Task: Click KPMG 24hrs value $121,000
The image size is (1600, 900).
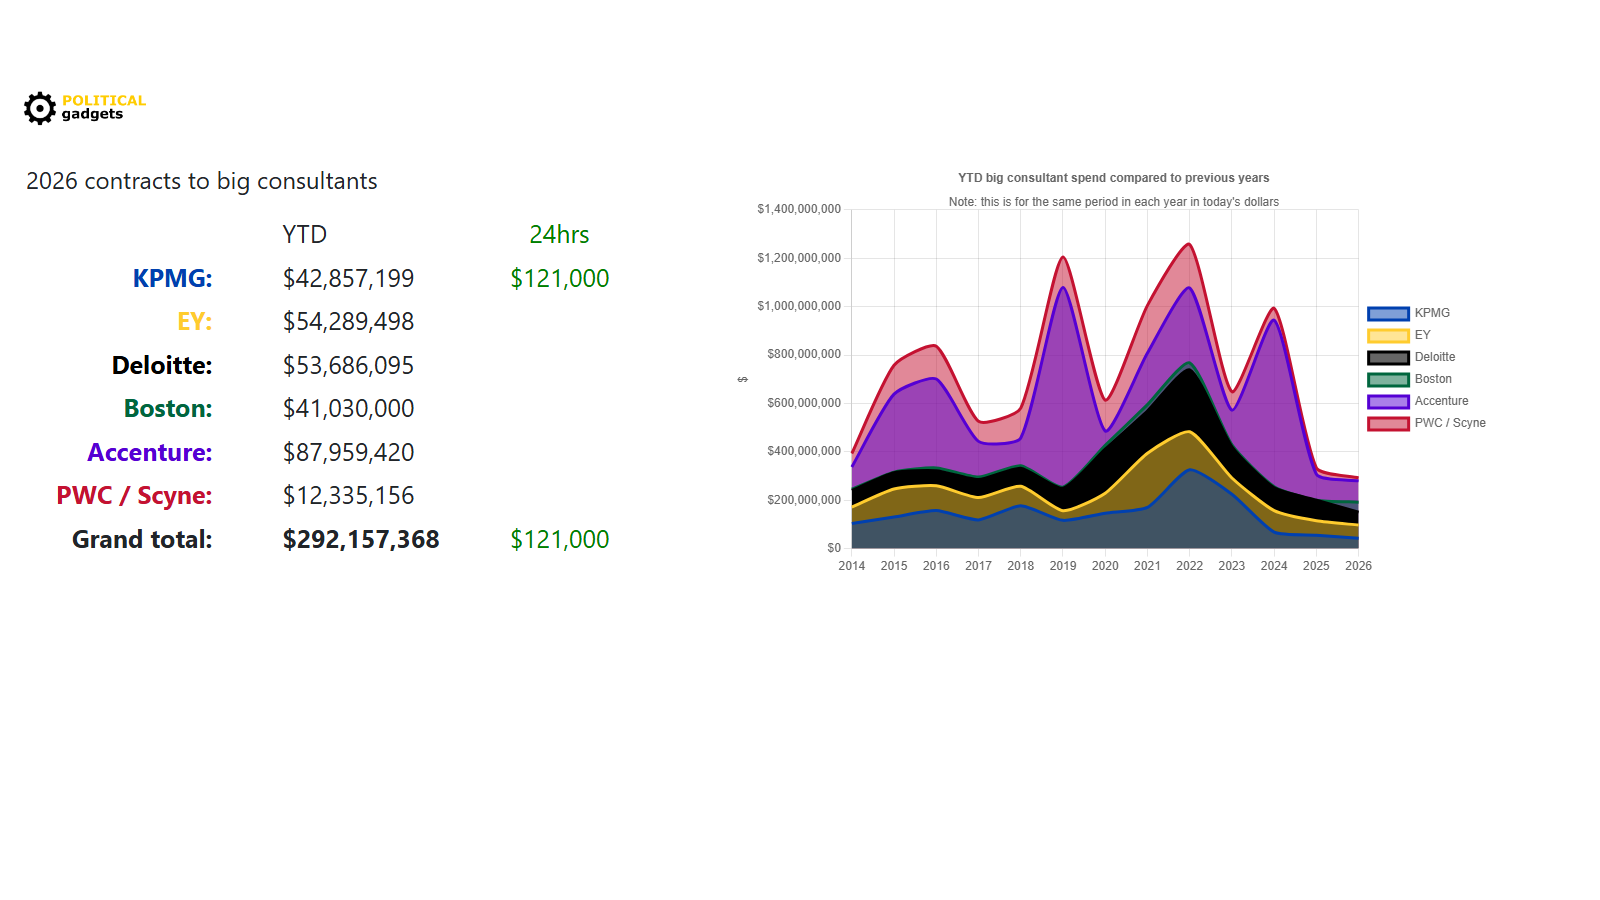Action: click(x=560, y=278)
